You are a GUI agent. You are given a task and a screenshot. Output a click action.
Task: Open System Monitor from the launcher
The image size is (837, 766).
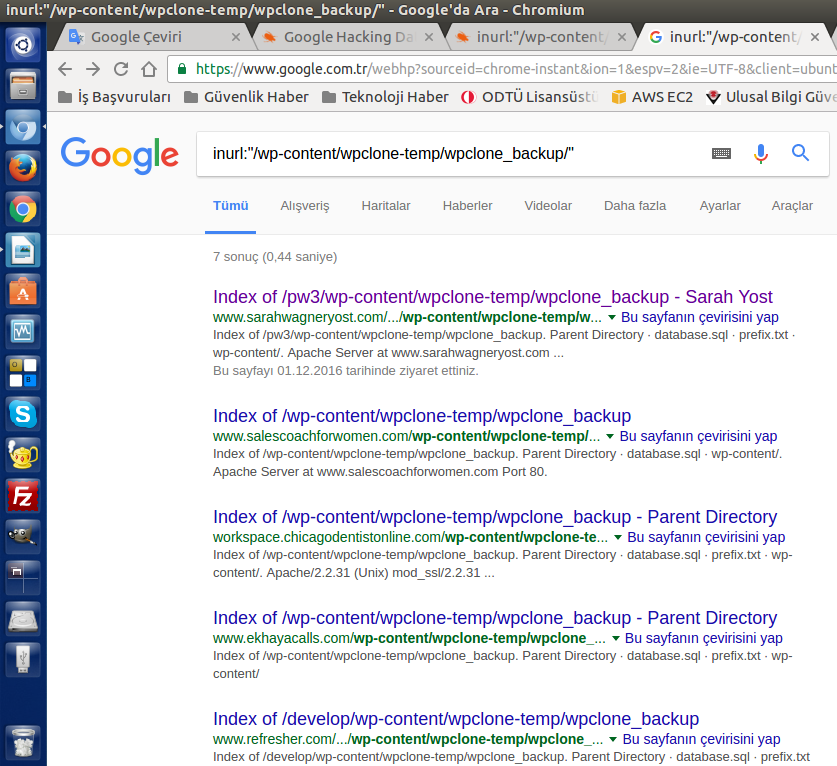23,331
